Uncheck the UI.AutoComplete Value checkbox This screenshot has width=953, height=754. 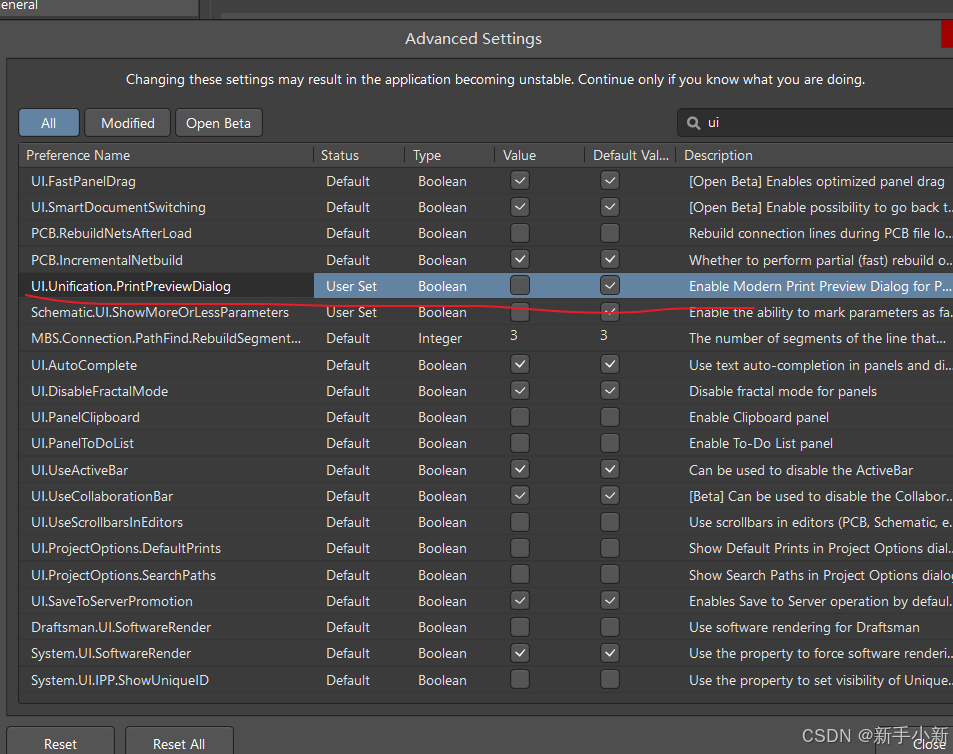pyautogui.click(x=520, y=365)
